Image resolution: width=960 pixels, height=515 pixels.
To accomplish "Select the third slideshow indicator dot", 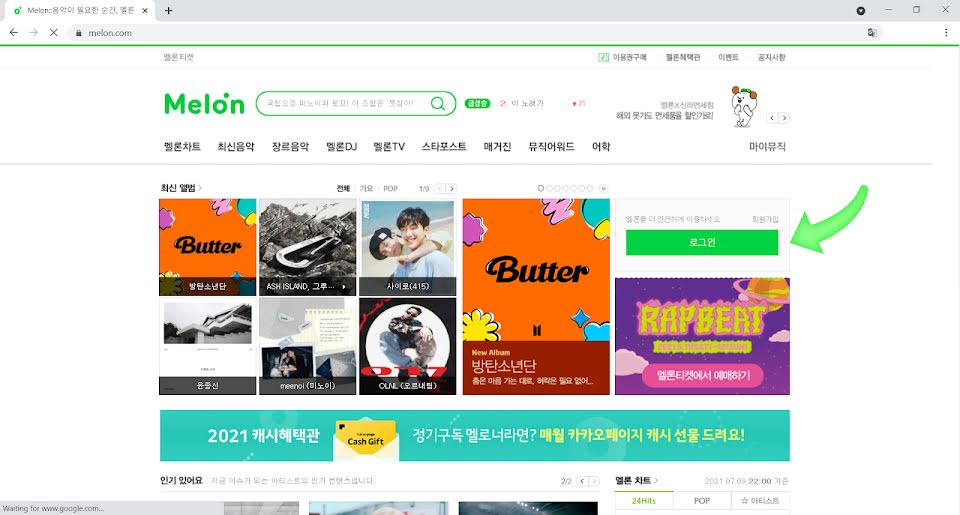I will [x=557, y=189].
